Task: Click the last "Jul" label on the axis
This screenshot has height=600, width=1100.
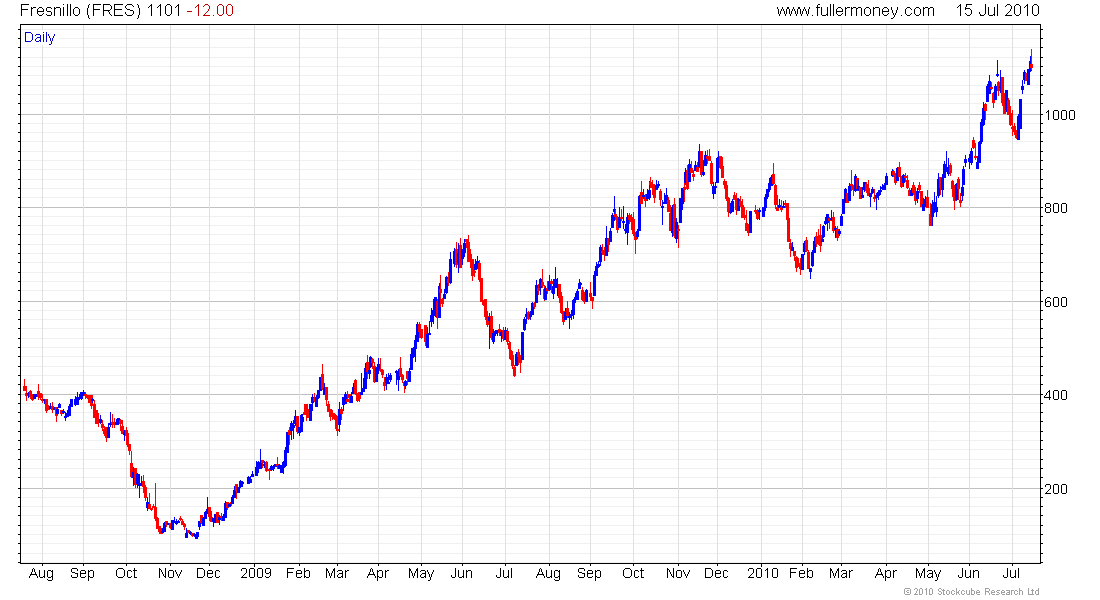Action: 1011,573
